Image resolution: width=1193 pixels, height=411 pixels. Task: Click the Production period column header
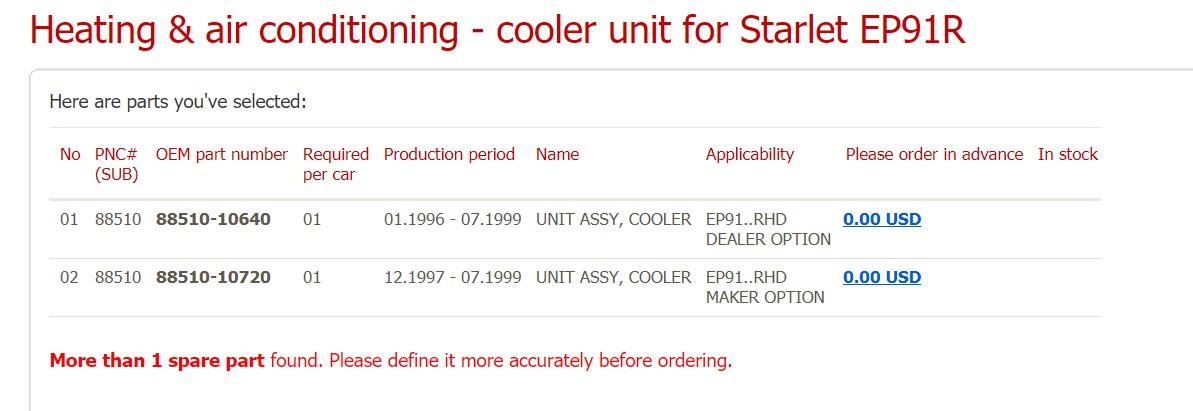(449, 155)
